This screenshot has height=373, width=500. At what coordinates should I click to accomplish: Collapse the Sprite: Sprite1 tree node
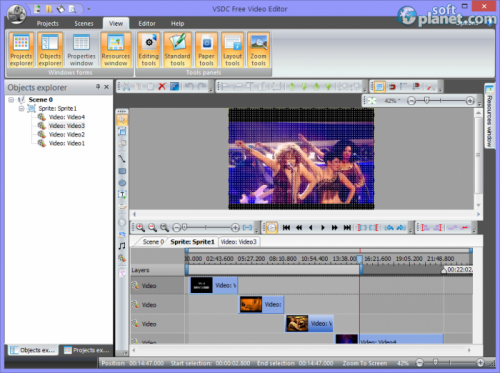click(x=21, y=108)
